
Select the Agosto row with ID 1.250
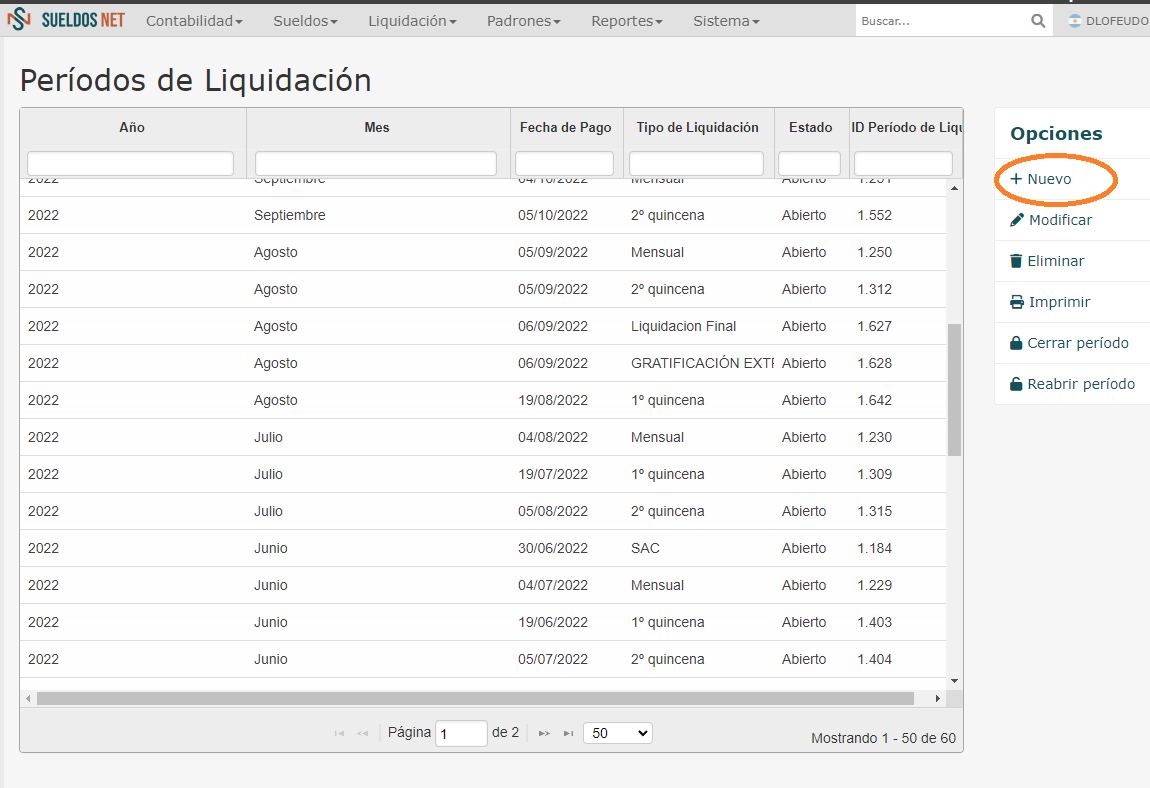[483, 252]
